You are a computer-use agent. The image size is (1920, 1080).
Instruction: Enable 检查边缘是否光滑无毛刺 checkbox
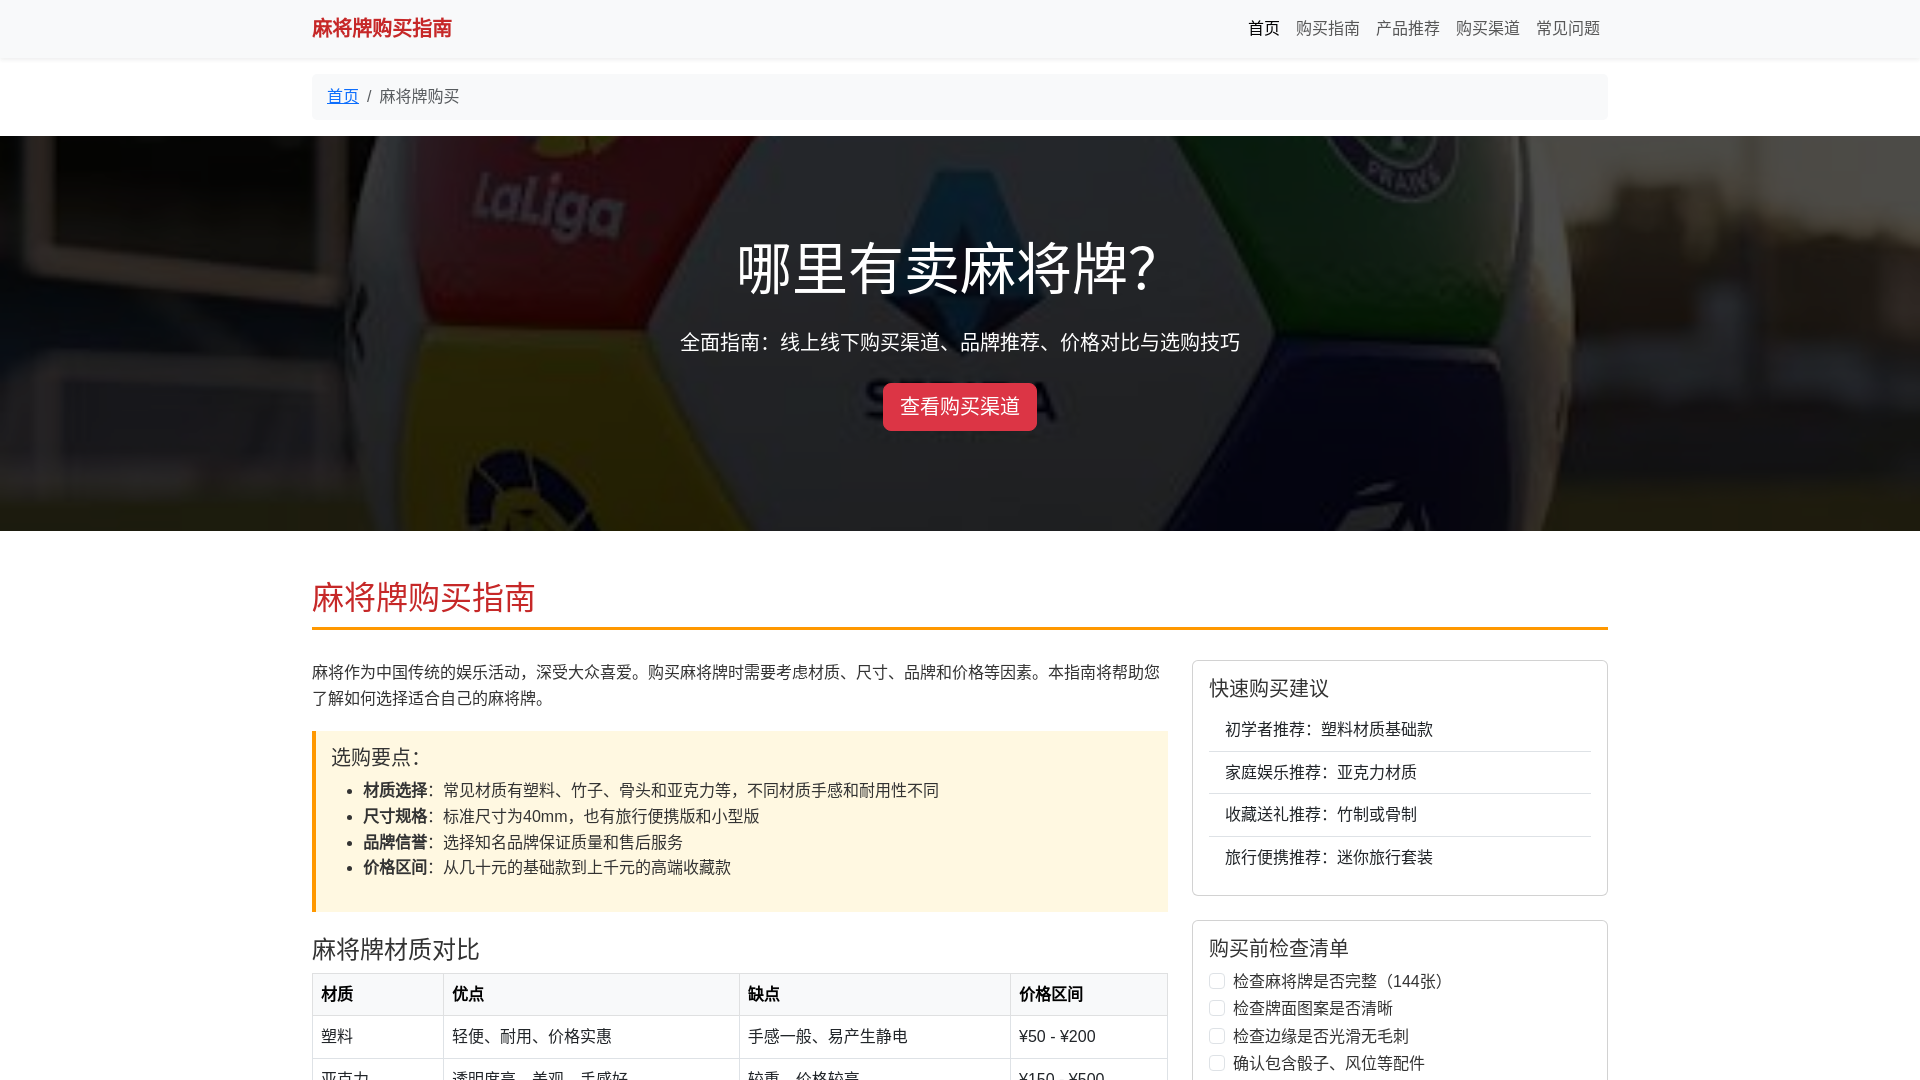1217,1036
